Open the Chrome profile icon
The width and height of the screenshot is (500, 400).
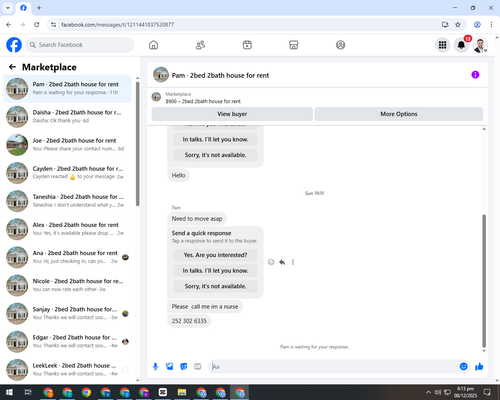click(477, 25)
